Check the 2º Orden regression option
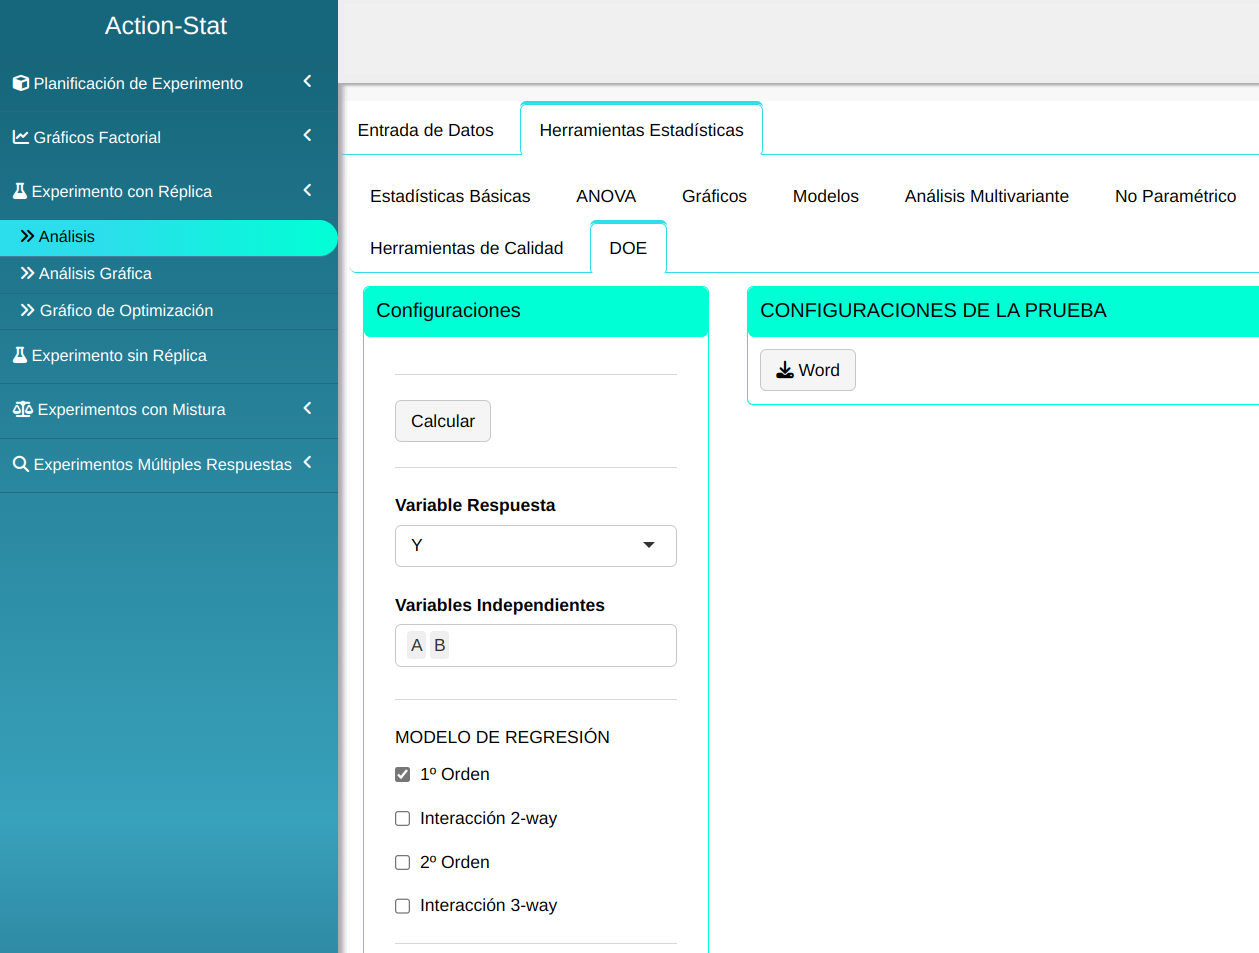 point(403,863)
